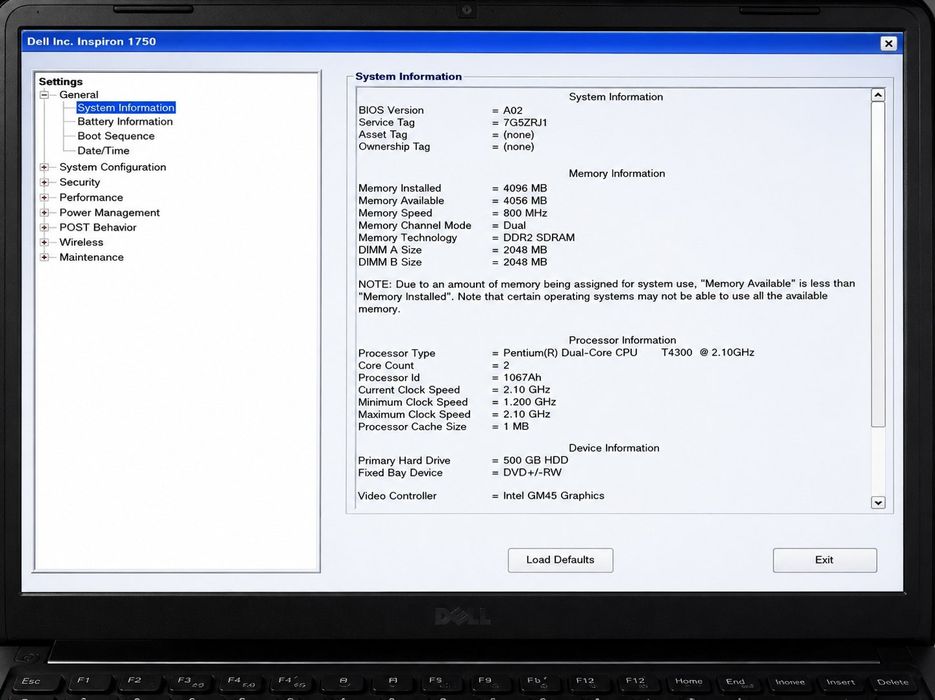Click the Memory Installed value 4096 MB

point(525,188)
